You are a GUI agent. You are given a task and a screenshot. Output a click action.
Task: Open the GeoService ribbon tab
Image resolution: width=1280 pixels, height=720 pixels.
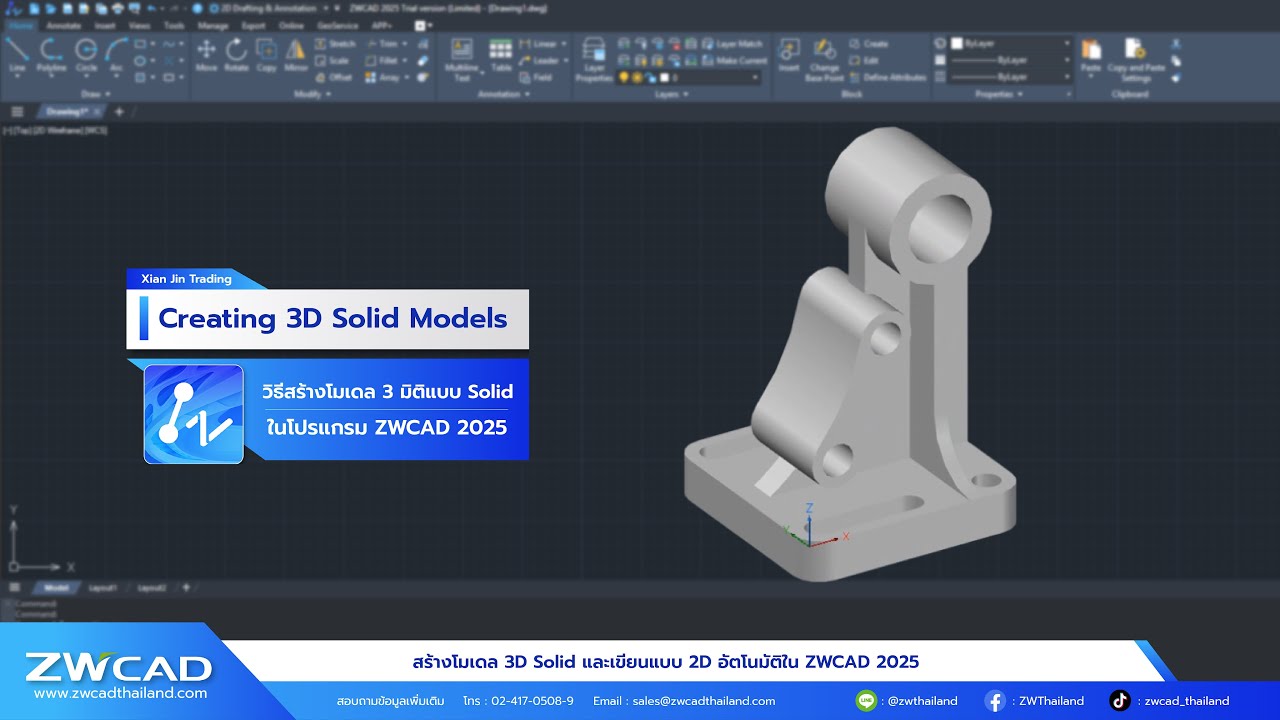338,25
